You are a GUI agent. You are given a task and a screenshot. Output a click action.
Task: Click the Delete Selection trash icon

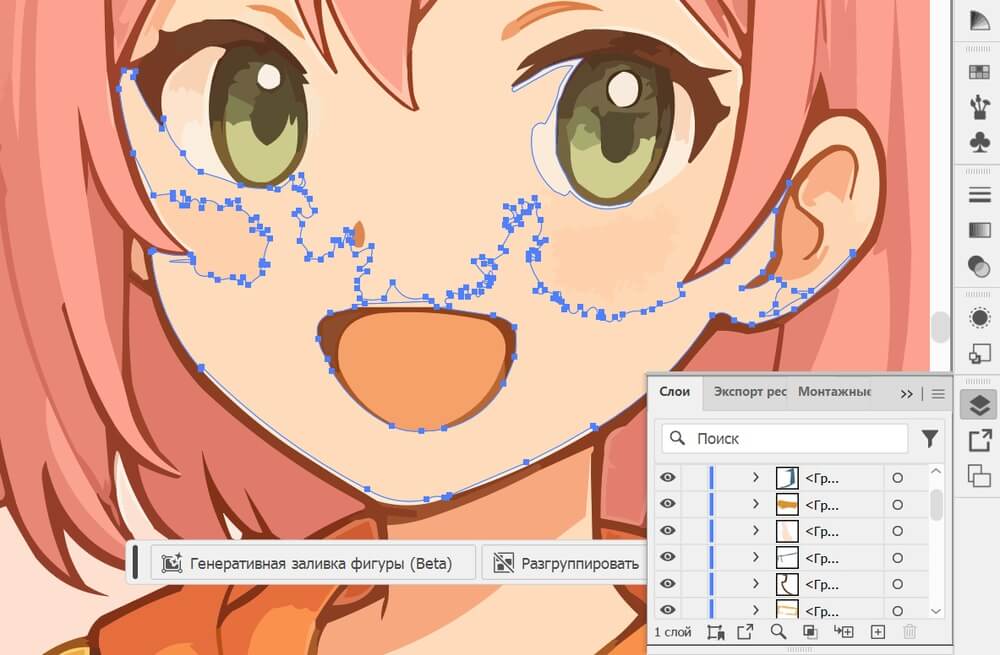tap(910, 632)
